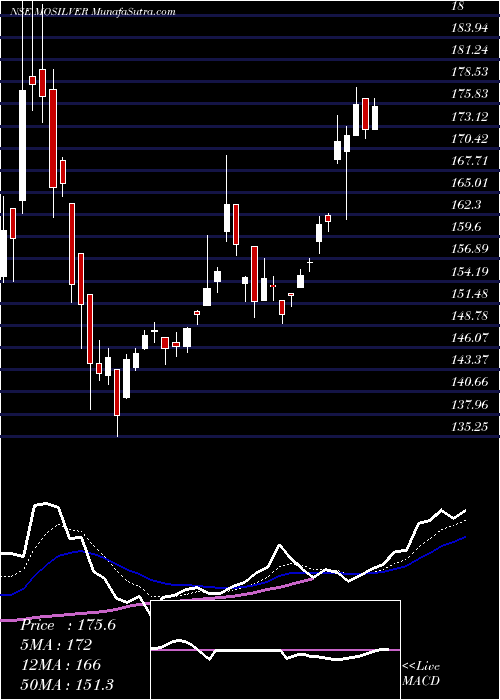Select the 170.42 axis value

pyautogui.click(x=470, y=138)
